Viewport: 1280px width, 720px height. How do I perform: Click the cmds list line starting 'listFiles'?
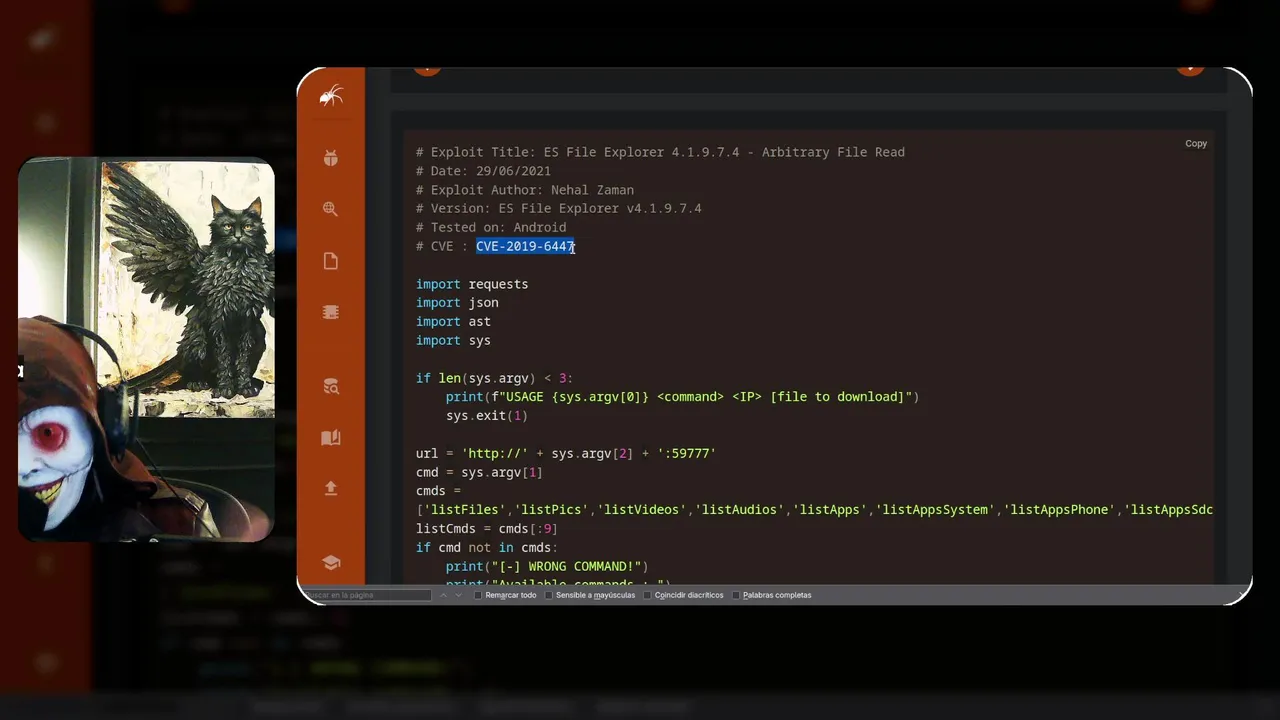click(x=814, y=510)
